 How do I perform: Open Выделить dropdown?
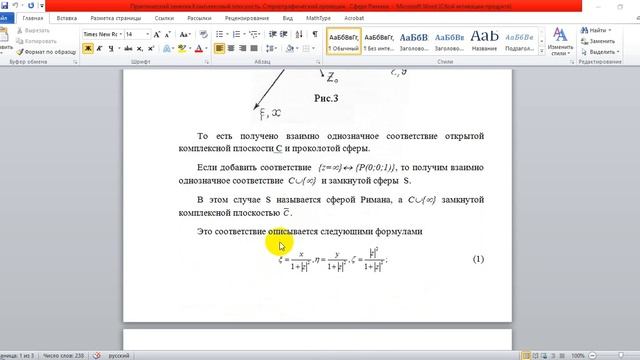tap(600, 52)
